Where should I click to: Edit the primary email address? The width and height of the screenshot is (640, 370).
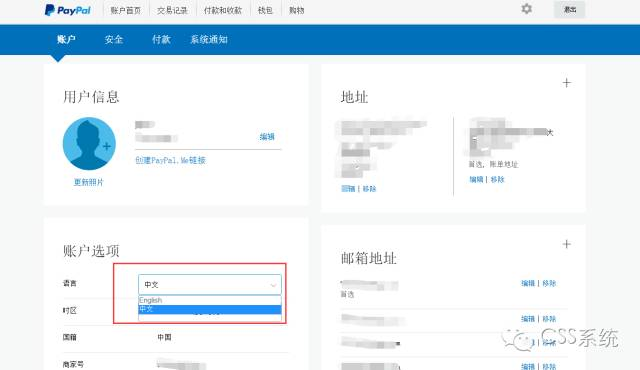pos(528,283)
